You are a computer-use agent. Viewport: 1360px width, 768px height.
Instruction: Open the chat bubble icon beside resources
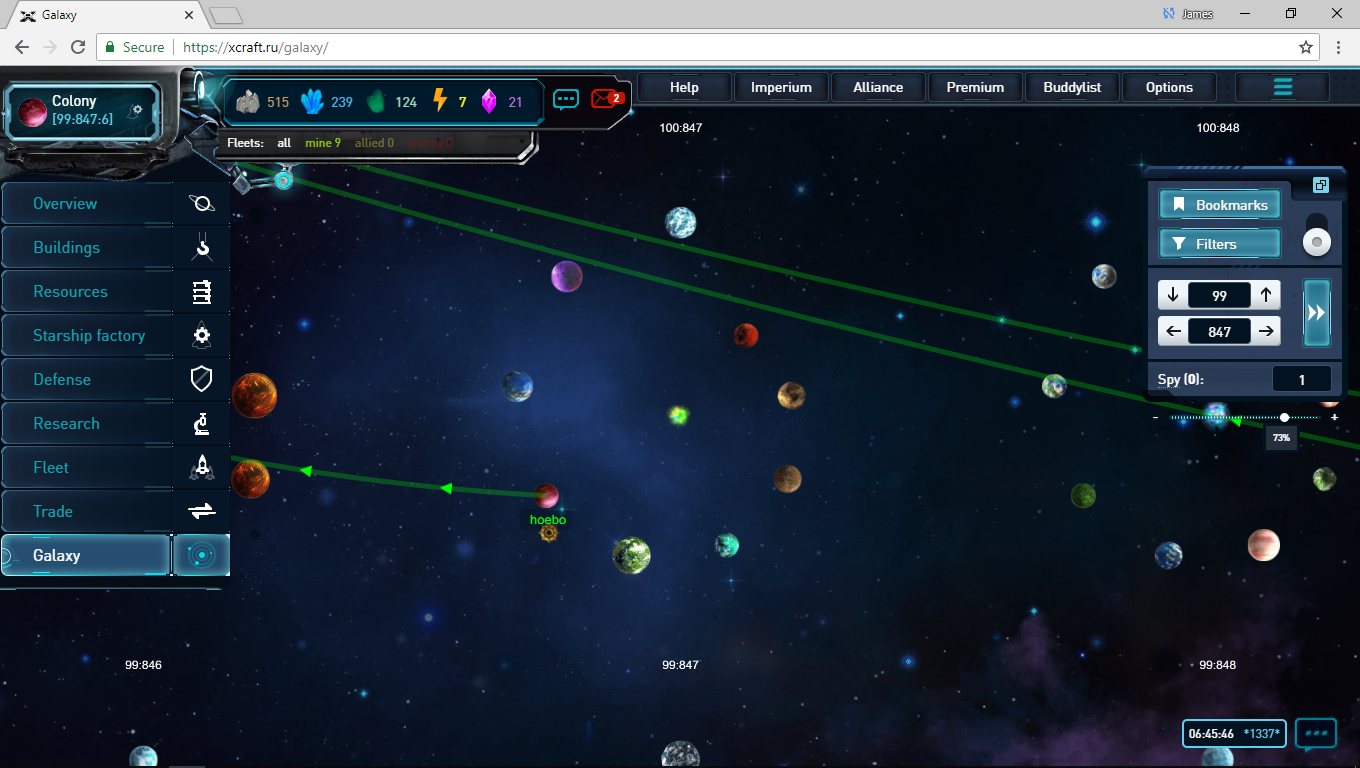click(x=566, y=99)
